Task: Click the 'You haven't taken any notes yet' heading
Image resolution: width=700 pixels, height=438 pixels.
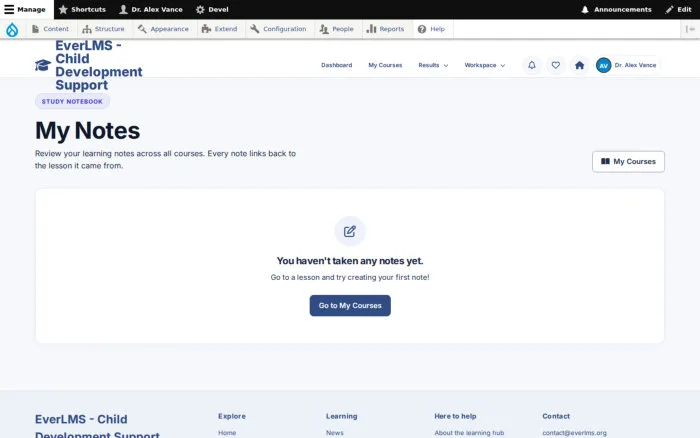Action: coord(350,261)
